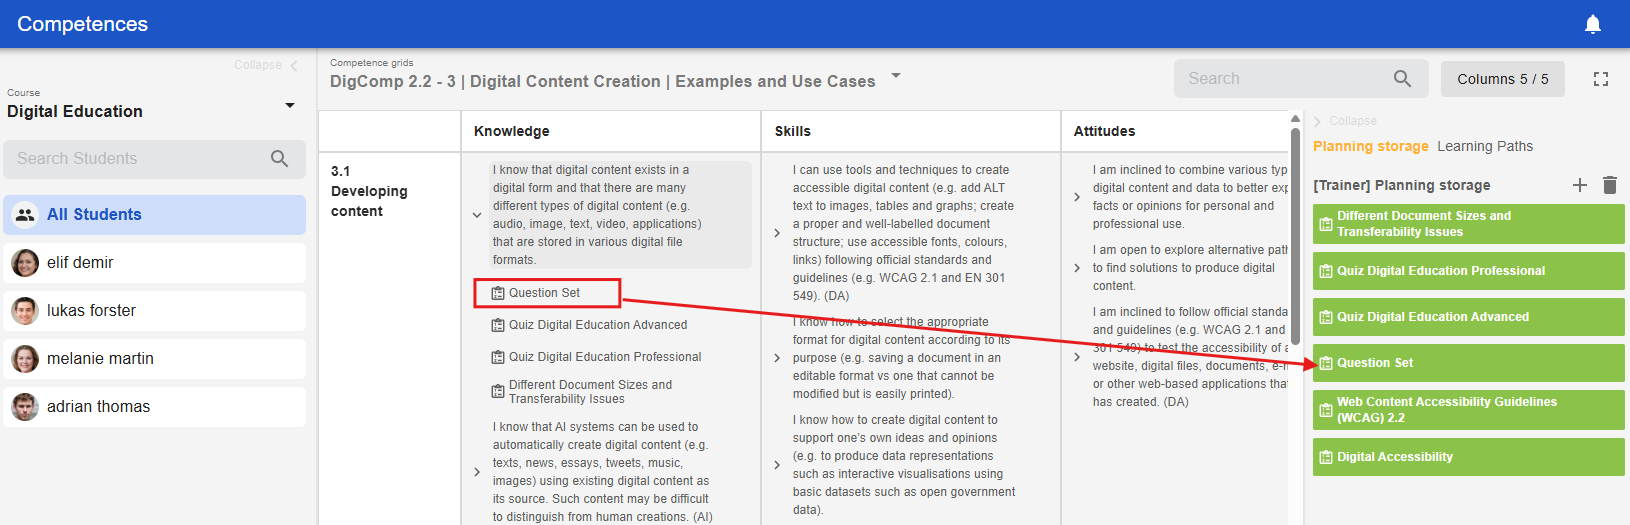The width and height of the screenshot is (1630, 525).
Task: Click the magnifier icon in competence search
Action: click(1402, 79)
